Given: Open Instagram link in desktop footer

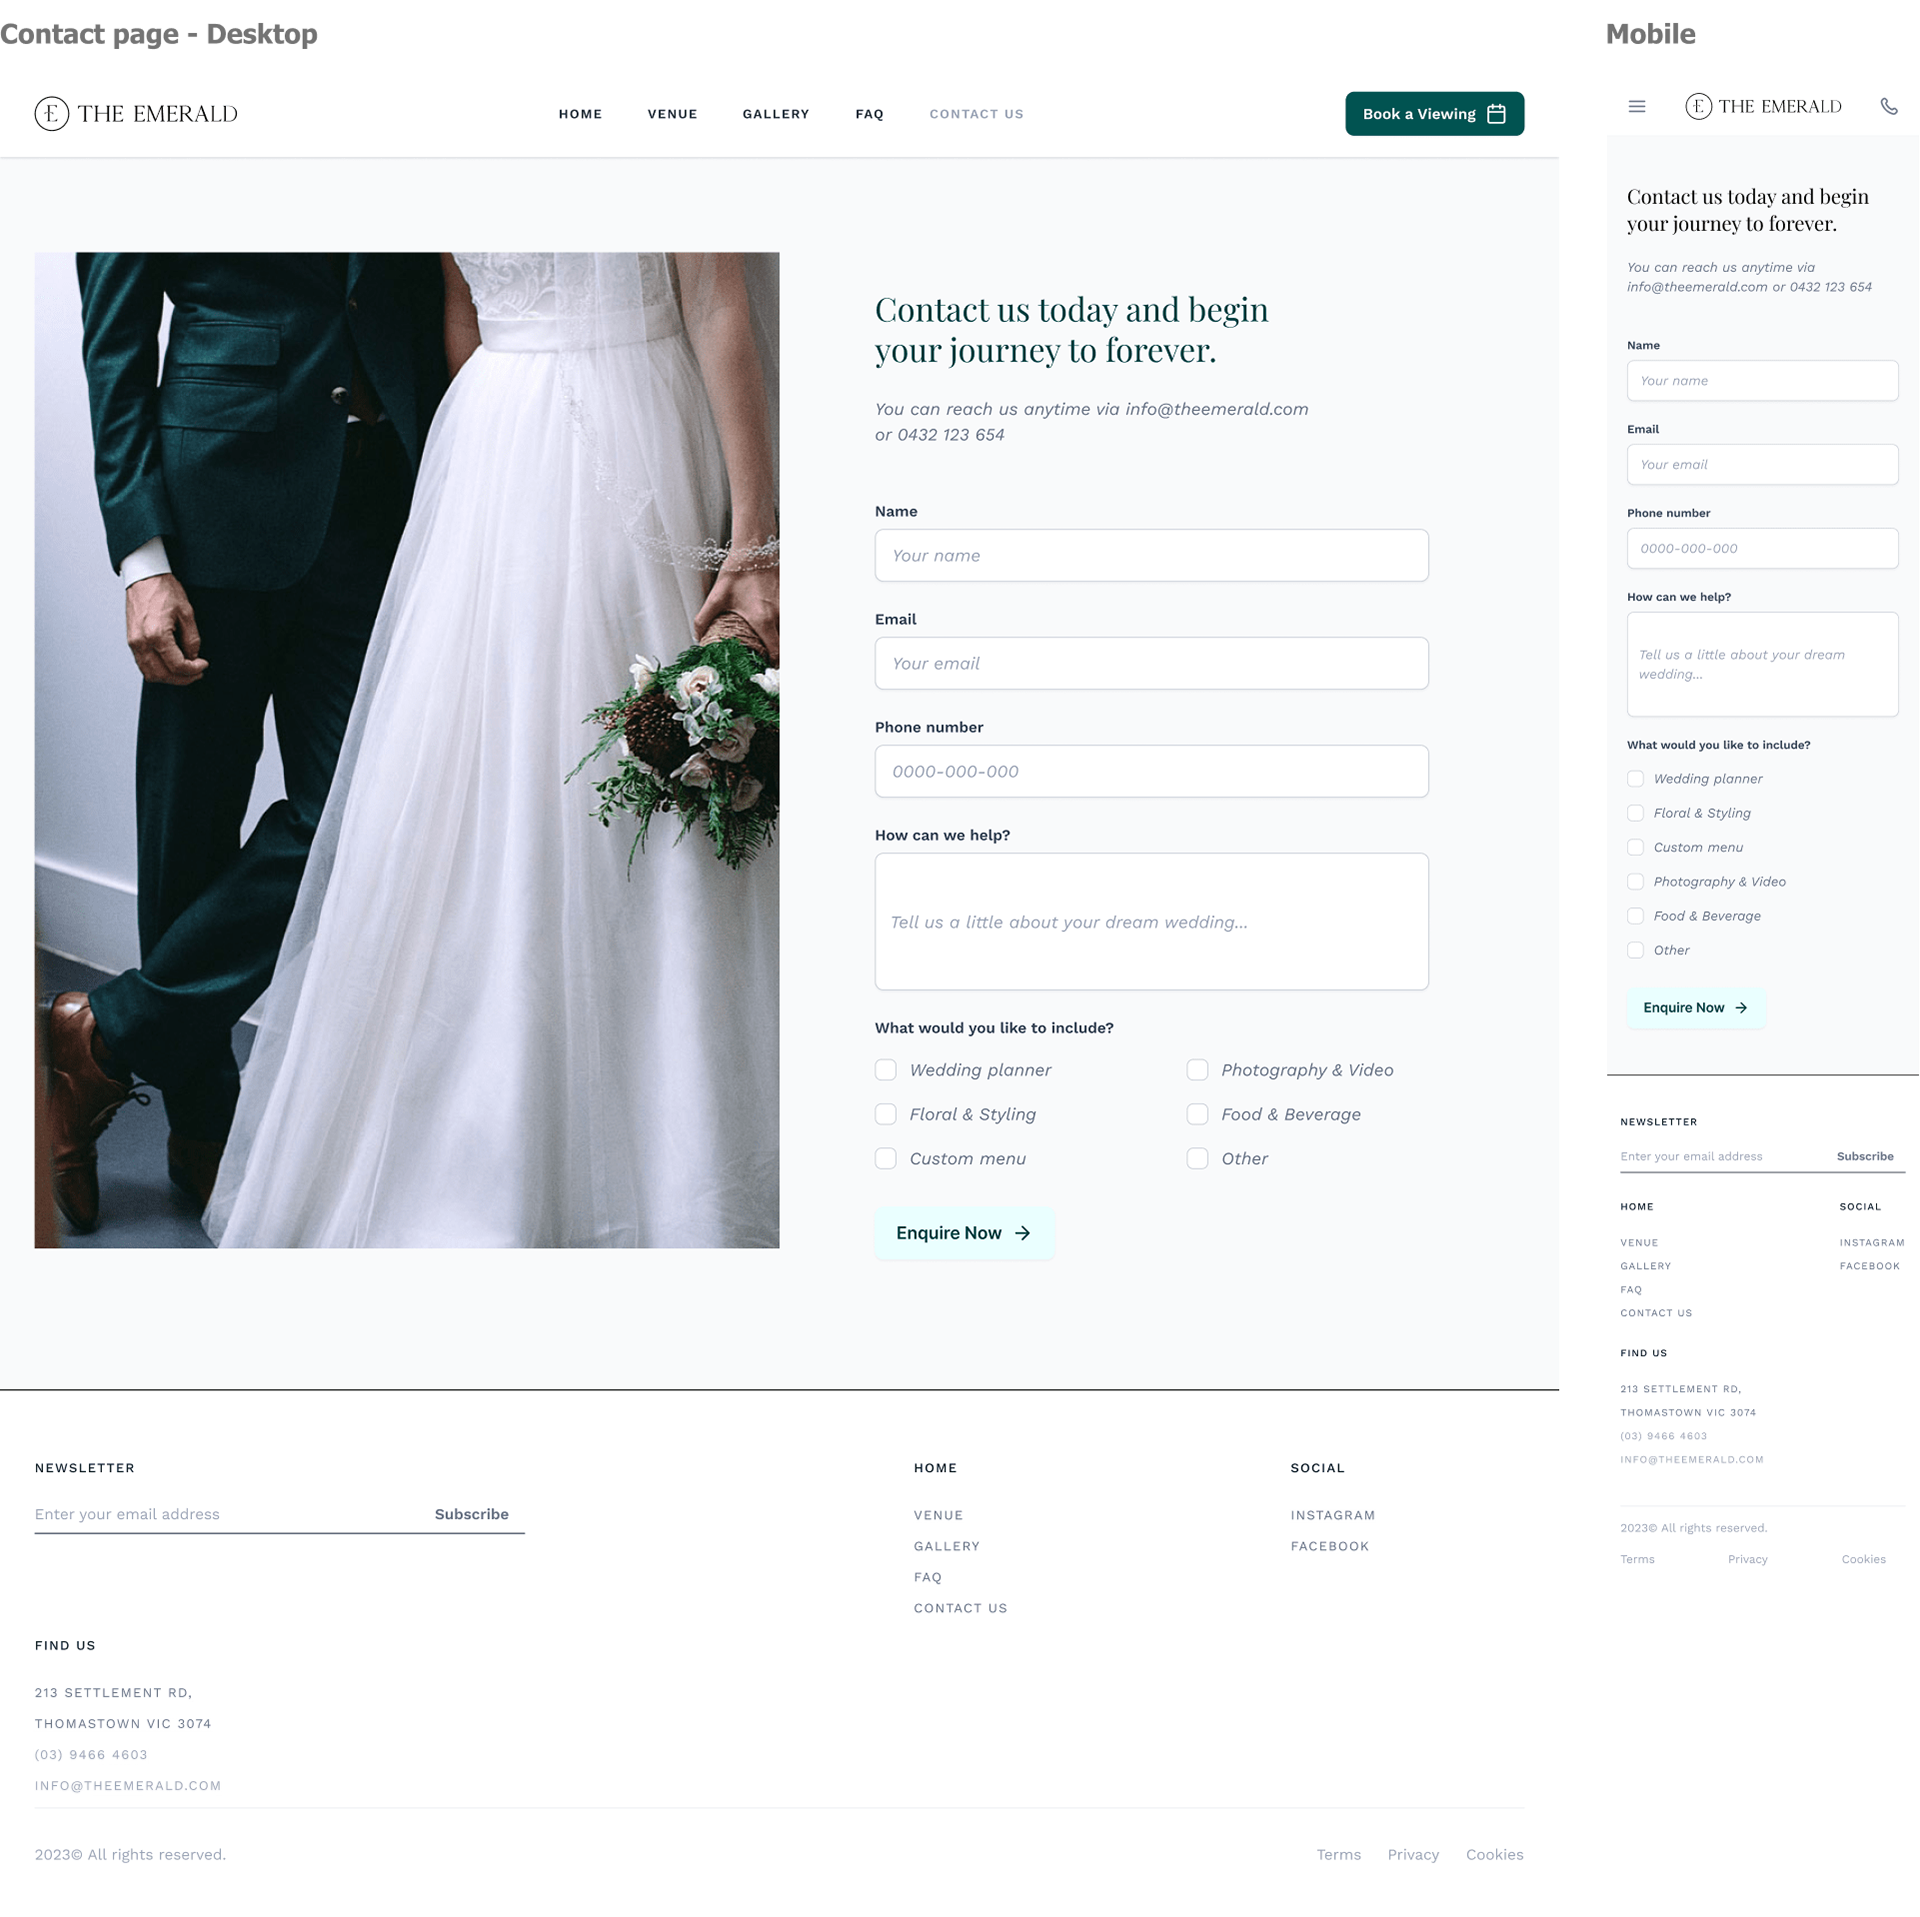Looking at the screenshot, I should pyautogui.click(x=1332, y=1515).
